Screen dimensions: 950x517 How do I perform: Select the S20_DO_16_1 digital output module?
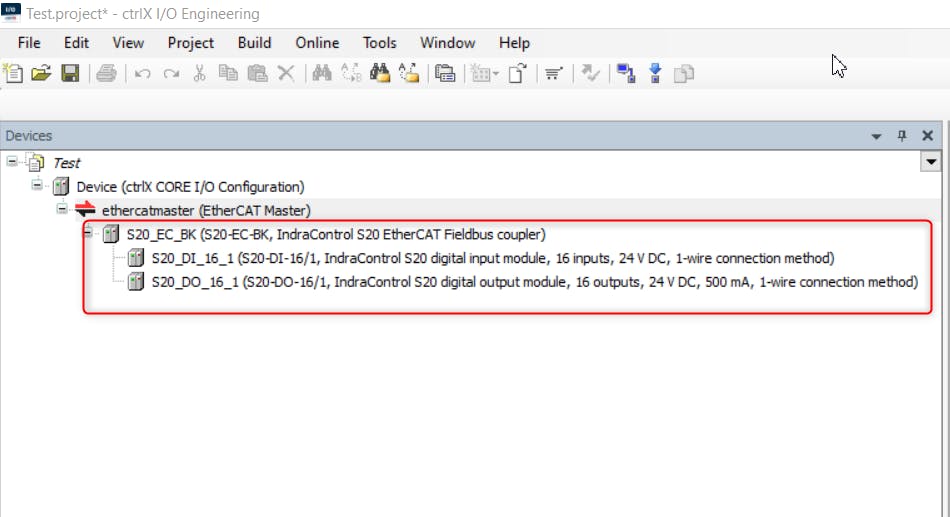pos(534,282)
